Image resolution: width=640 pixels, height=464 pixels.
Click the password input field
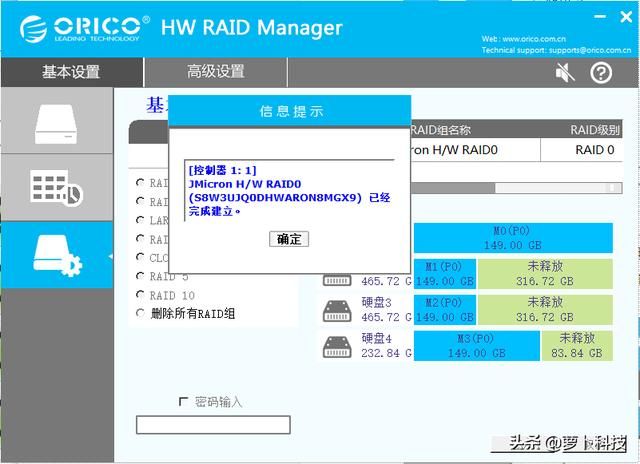pos(213,425)
